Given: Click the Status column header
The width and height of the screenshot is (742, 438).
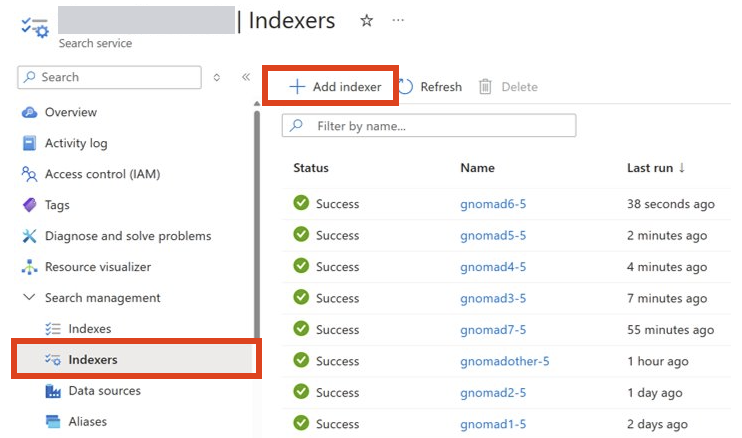Looking at the screenshot, I should pyautogui.click(x=311, y=168).
